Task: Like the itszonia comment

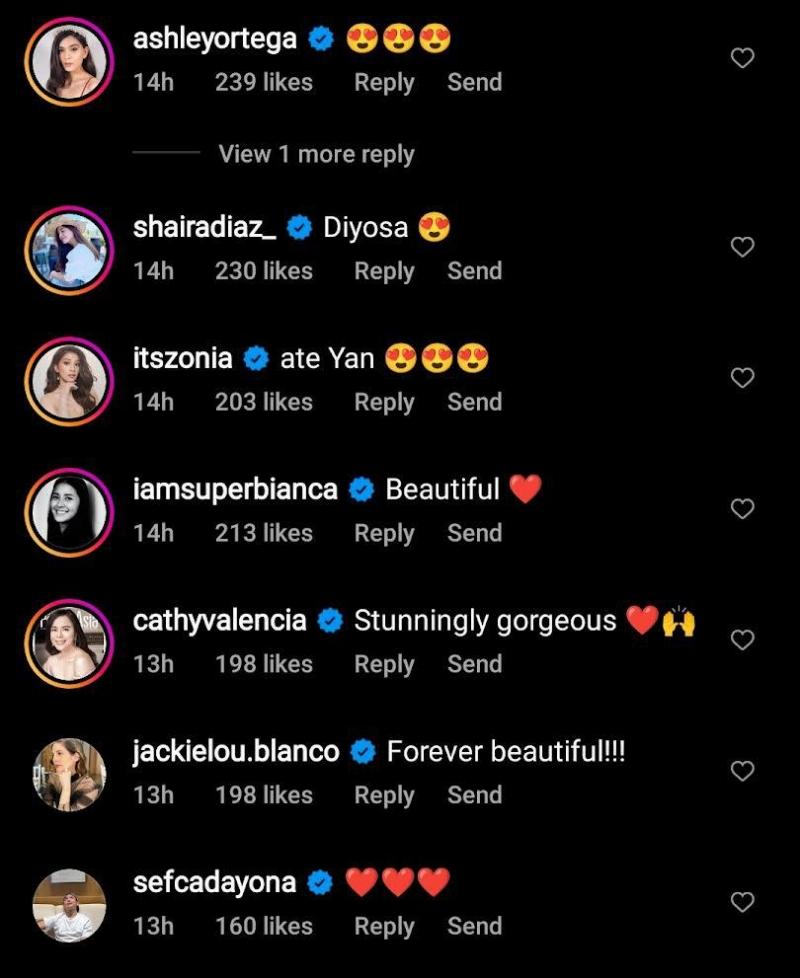Action: point(742,378)
